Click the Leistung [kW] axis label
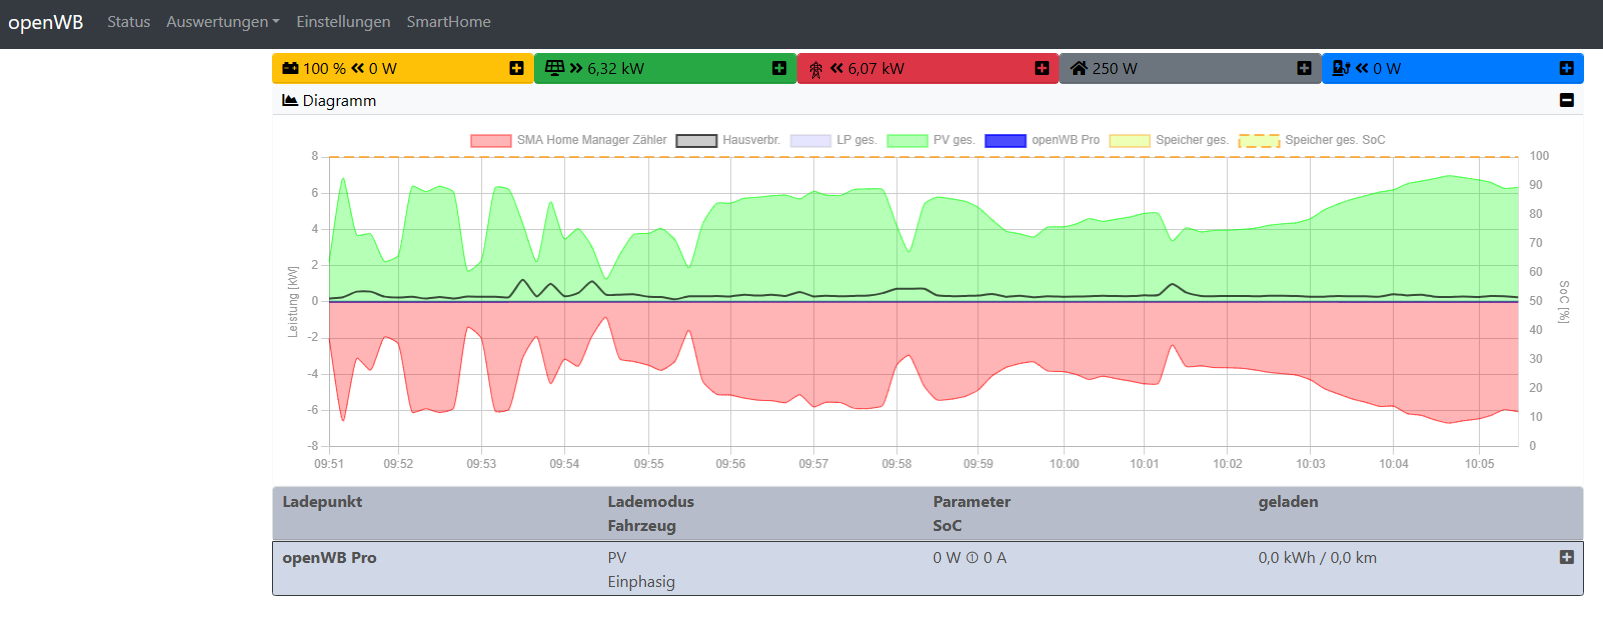This screenshot has width=1603, height=627. pos(293,302)
